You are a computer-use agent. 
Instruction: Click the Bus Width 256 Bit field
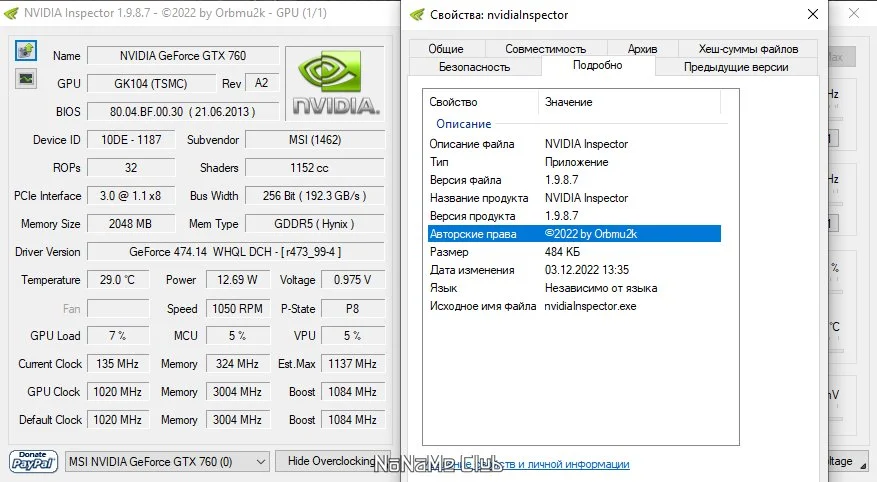pyautogui.click(x=315, y=196)
